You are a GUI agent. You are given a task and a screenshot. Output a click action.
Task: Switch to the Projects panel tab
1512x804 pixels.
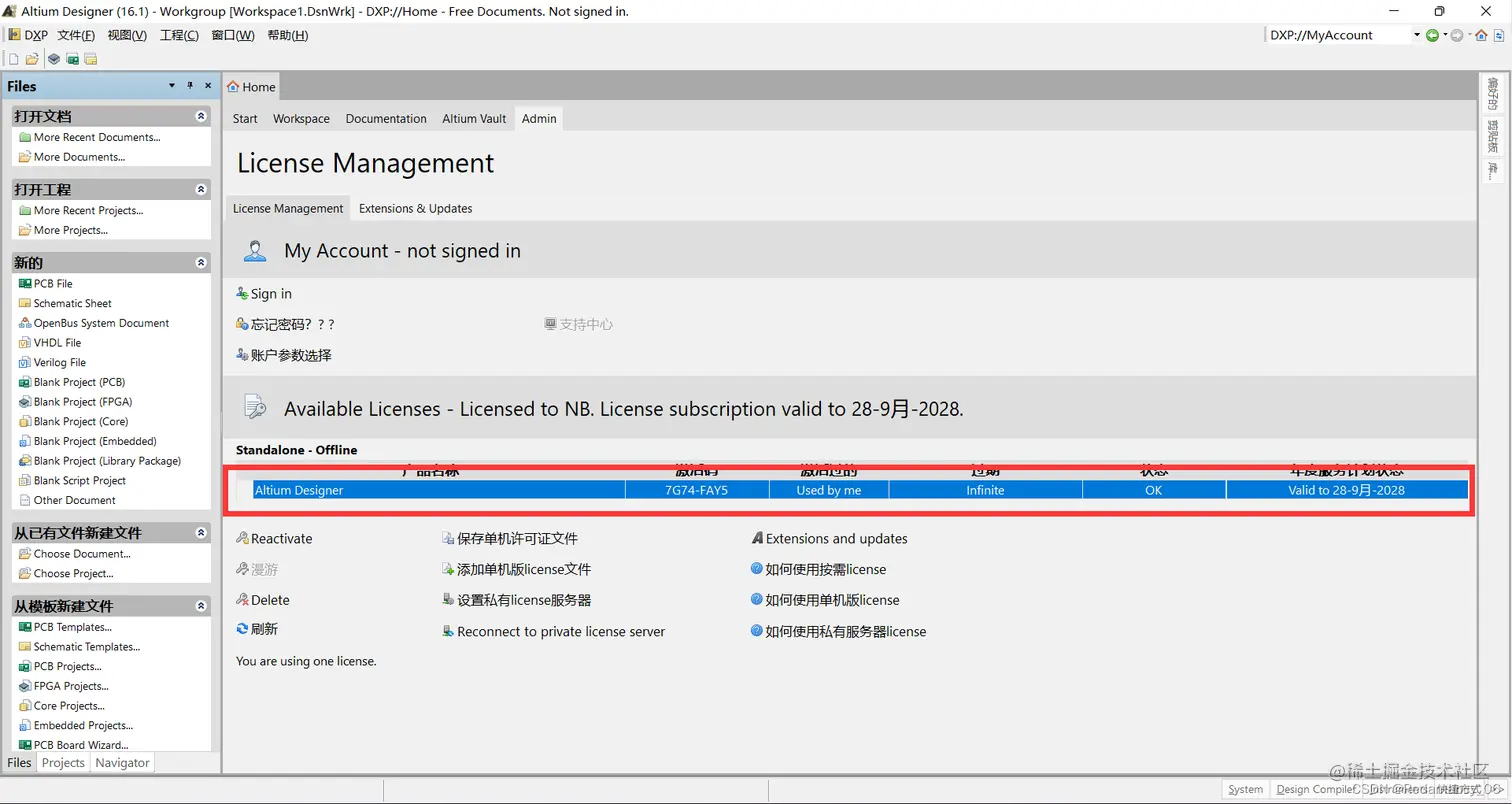63,762
